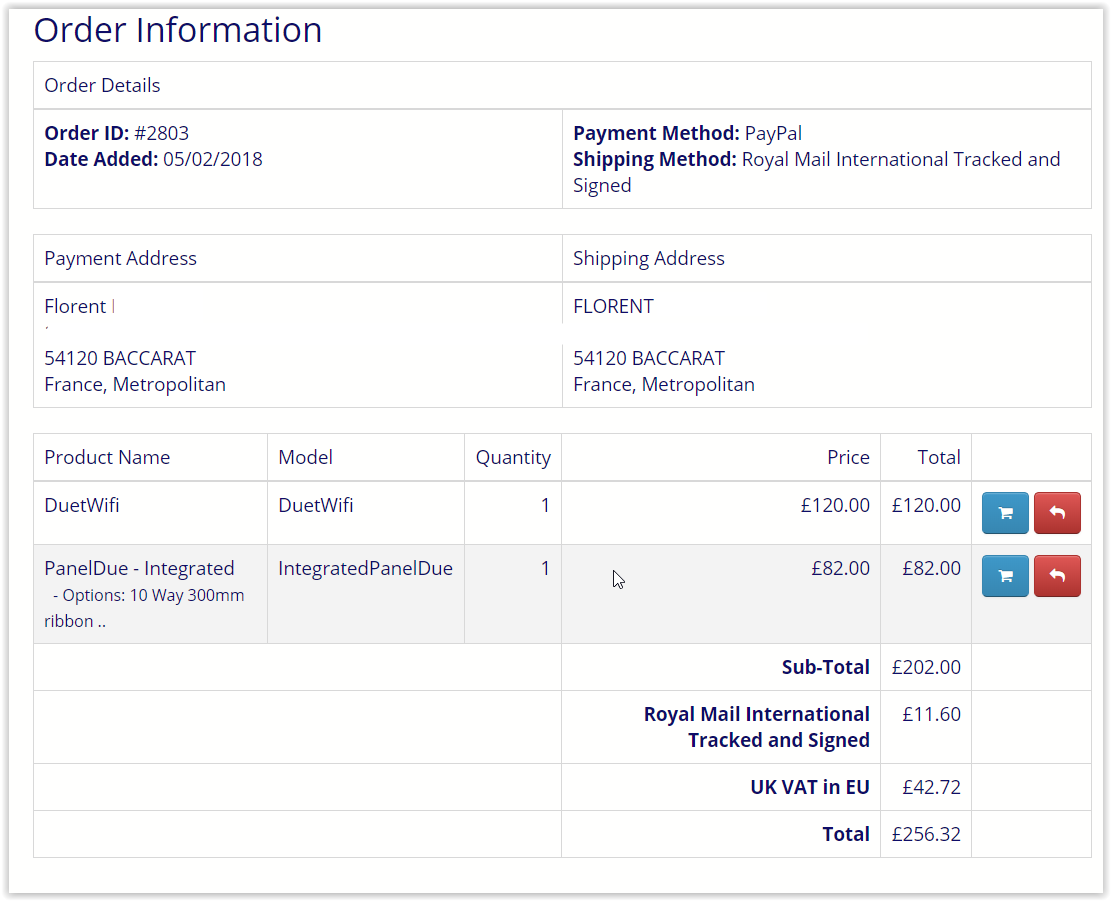Click the Order Information page heading
The image size is (1111, 901).
pyautogui.click(x=178, y=30)
